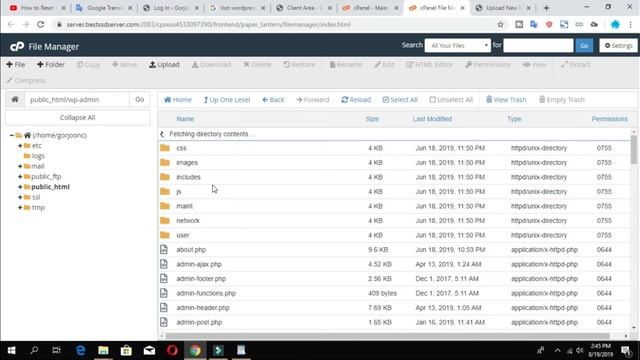Click the Permissions toolbar button
This screenshot has height=360, width=640.
point(488,64)
